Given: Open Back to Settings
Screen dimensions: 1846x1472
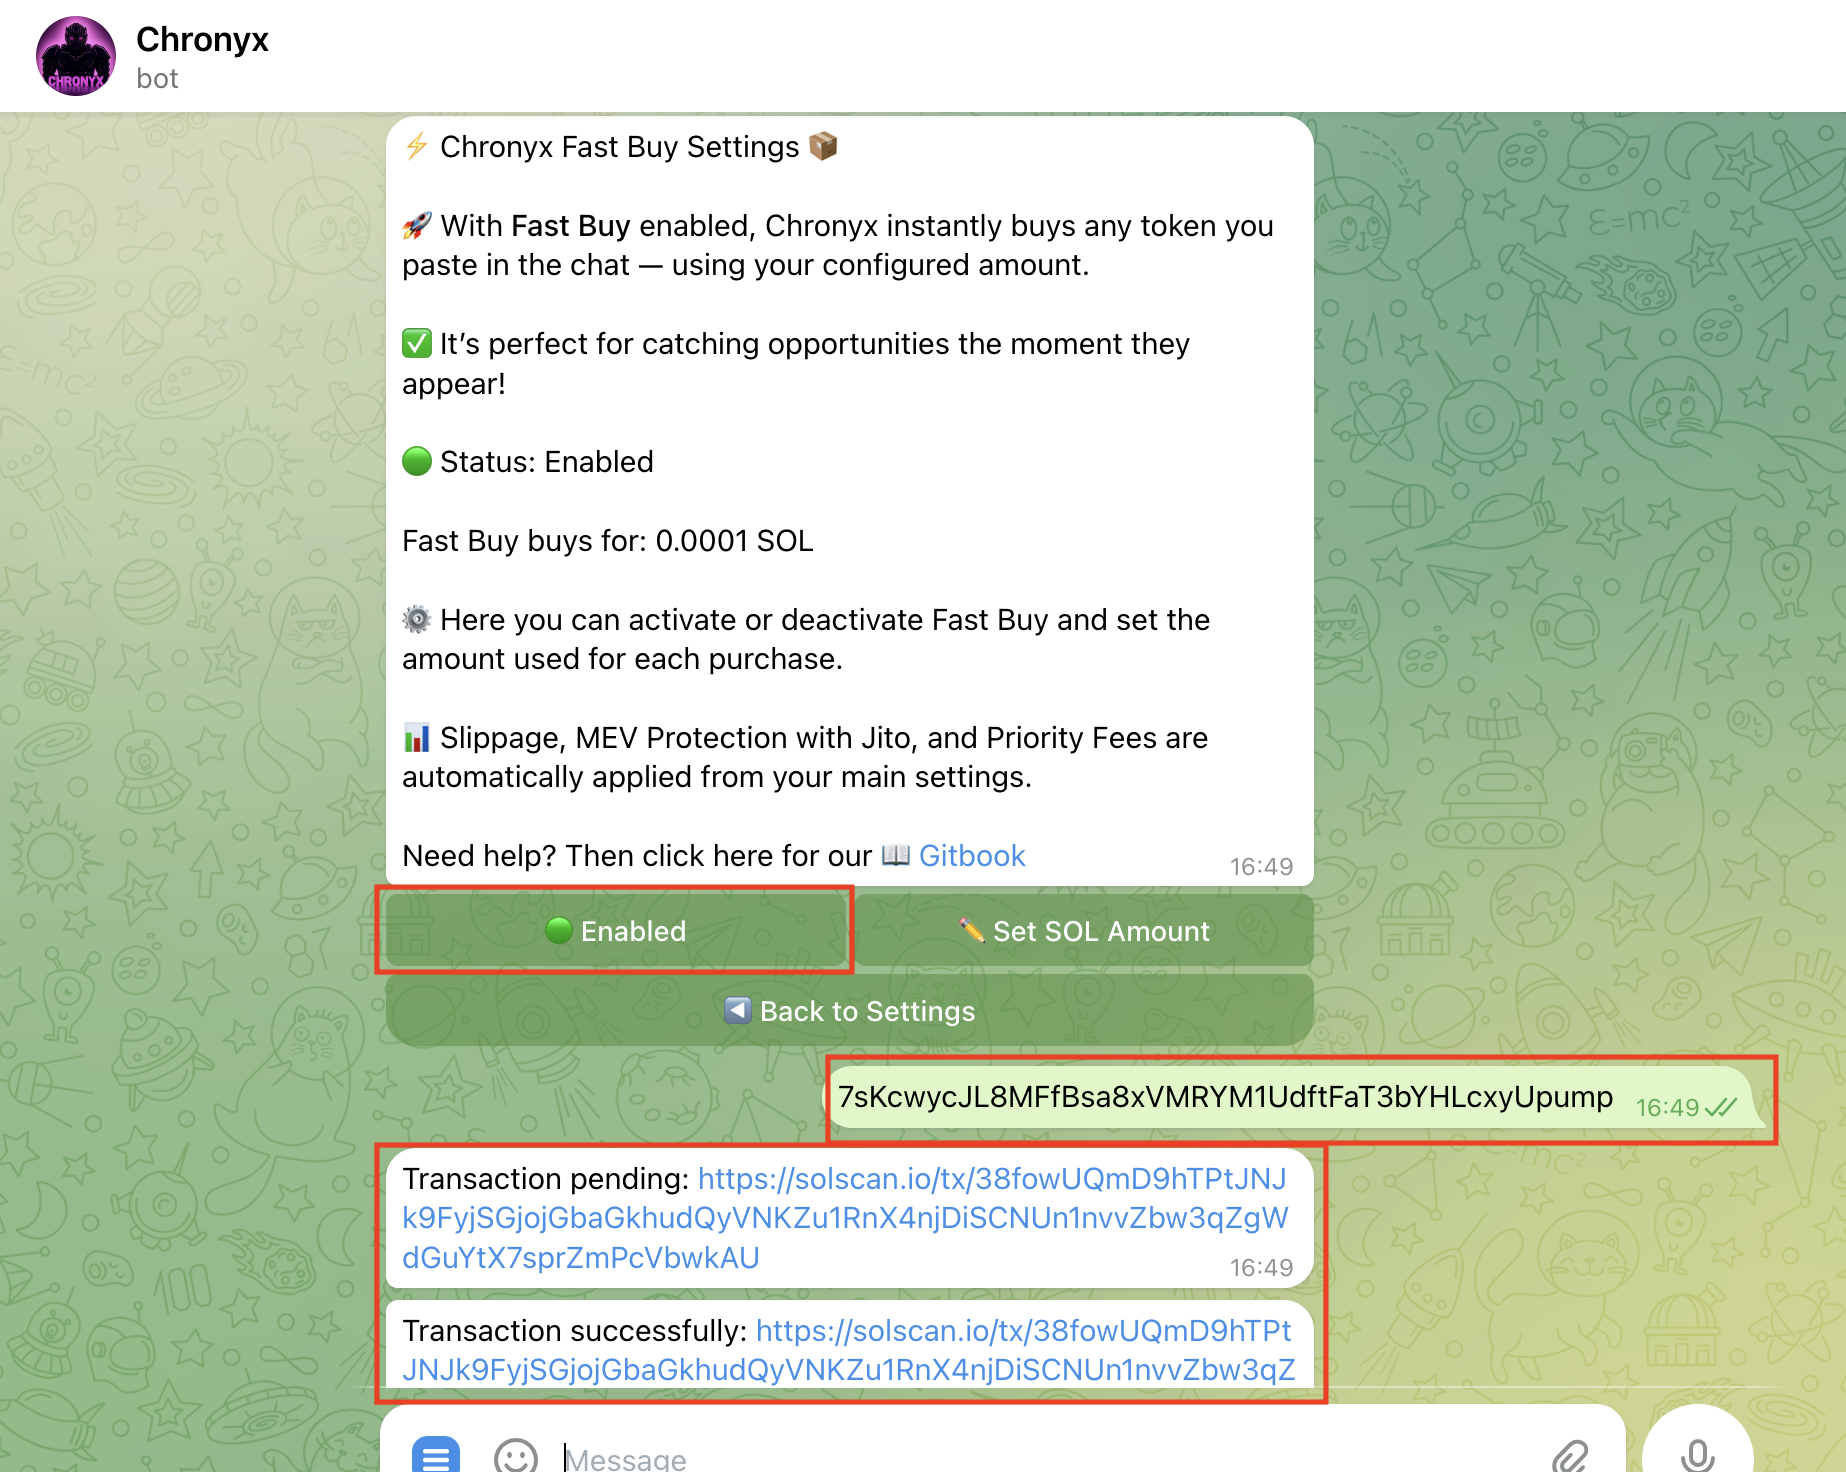Looking at the screenshot, I should (x=849, y=1010).
